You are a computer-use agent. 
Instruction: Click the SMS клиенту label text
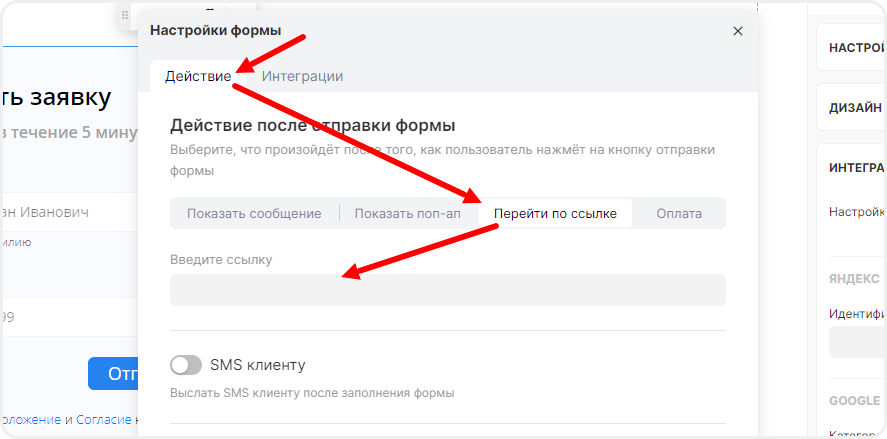[x=257, y=365]
